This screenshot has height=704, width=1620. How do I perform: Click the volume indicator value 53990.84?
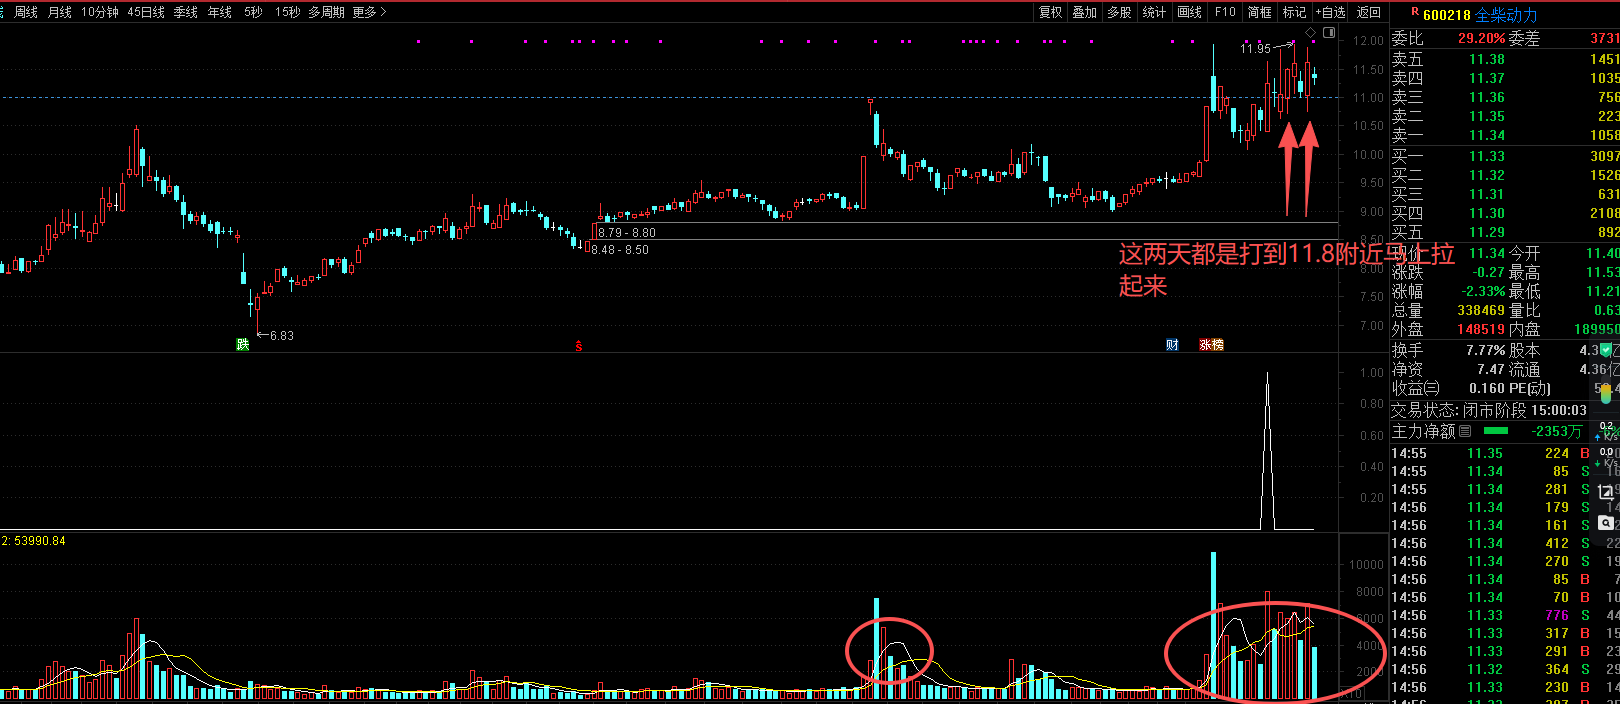(x=39, y=541)
